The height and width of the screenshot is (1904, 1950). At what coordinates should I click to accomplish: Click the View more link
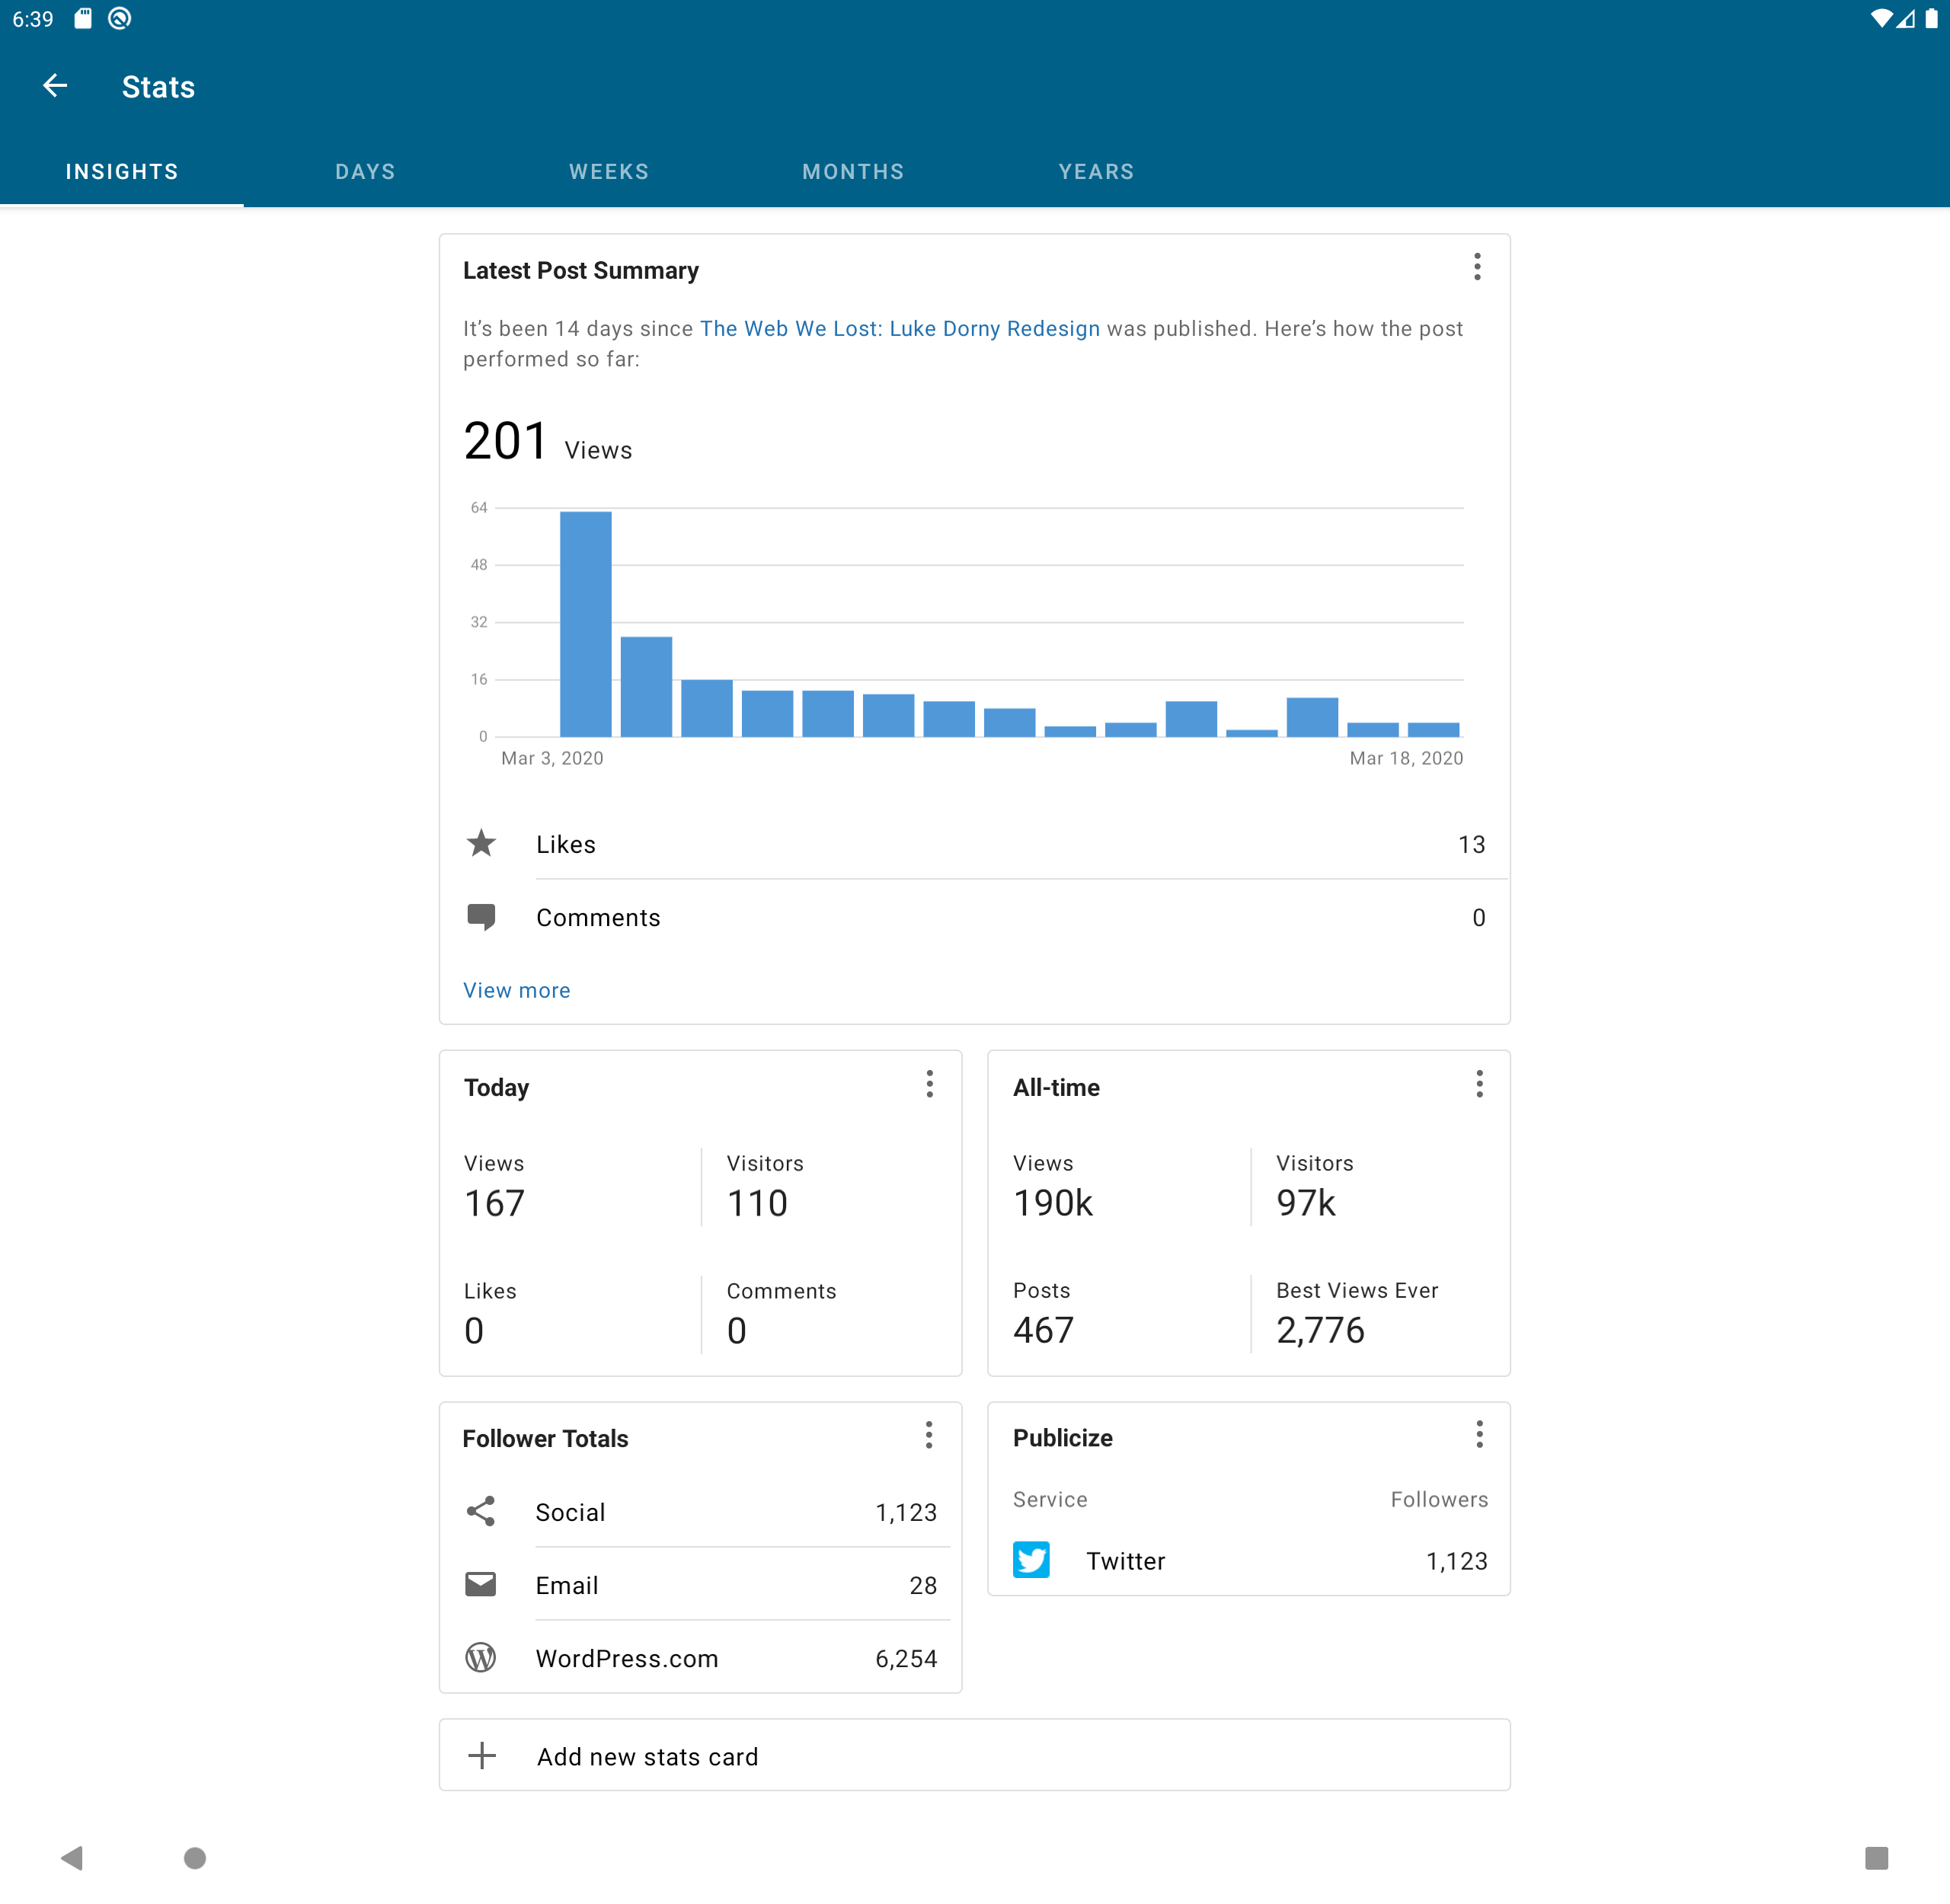click(516, 990)
